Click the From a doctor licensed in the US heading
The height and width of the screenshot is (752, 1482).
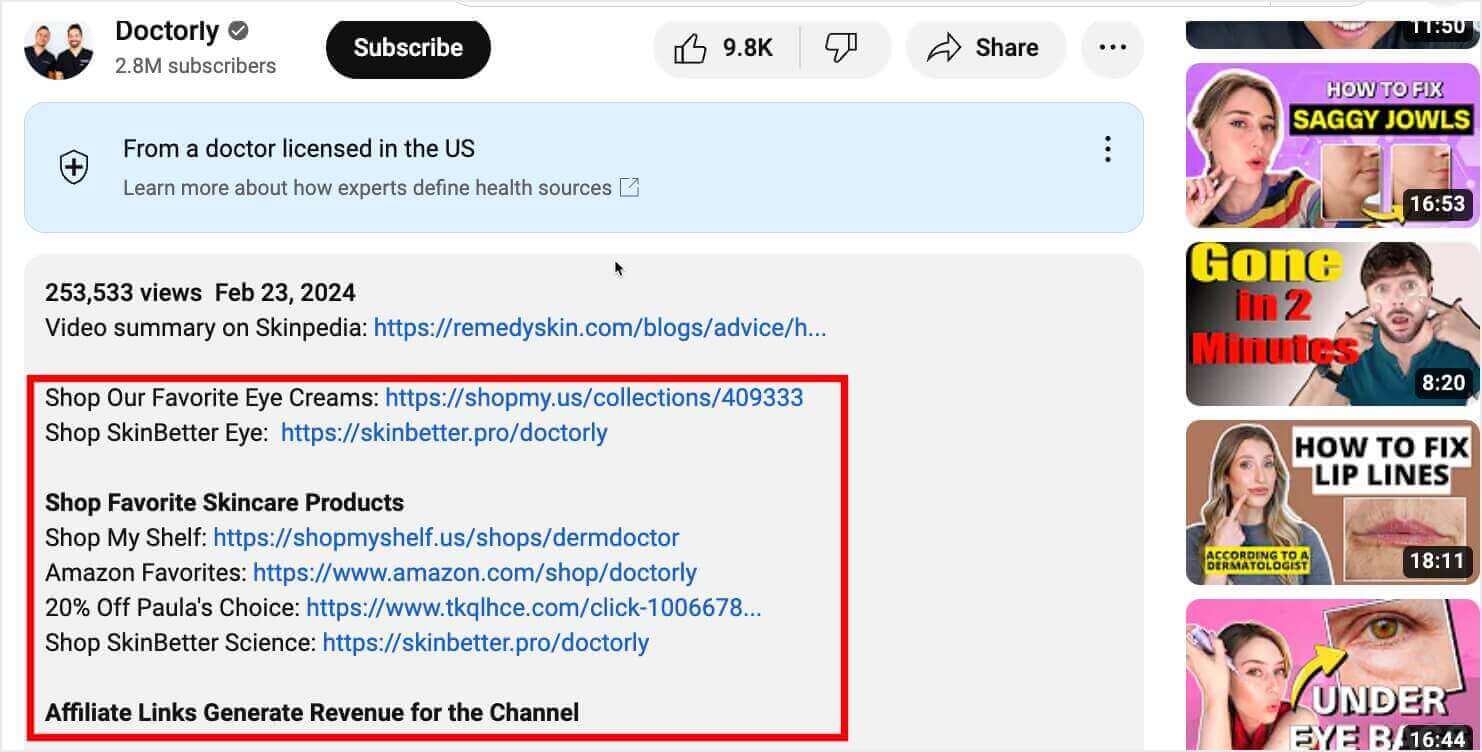point(299,149)
